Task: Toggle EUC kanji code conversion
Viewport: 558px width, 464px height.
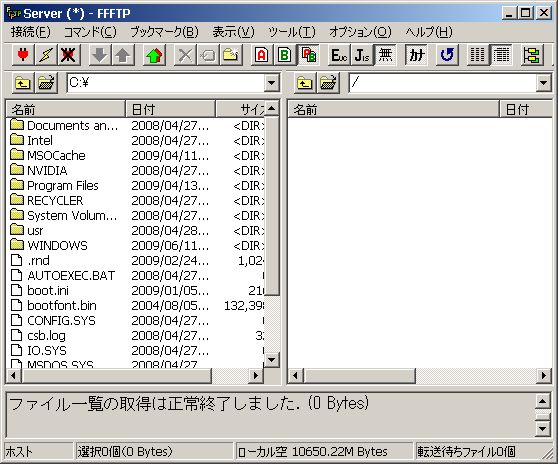Action: [x=339, y=55]
